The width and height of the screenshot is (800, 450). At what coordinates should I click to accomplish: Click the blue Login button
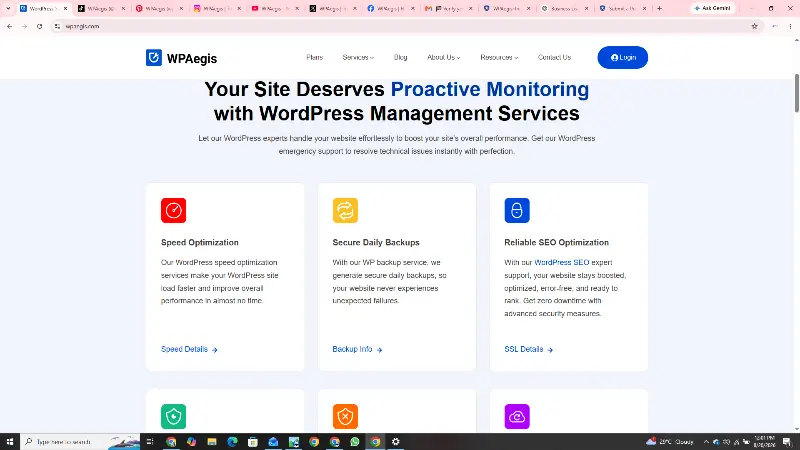pos(622,58)
